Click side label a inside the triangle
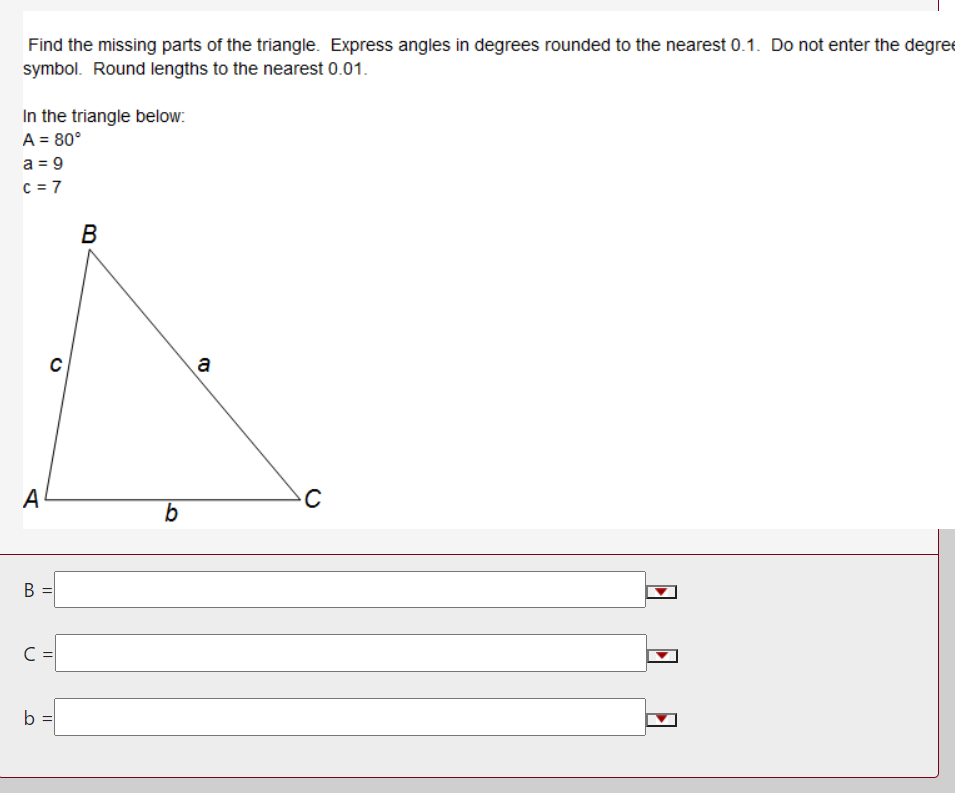Viewport: 955px width, 793px height. pyautogui.click(x=203, y=364)
